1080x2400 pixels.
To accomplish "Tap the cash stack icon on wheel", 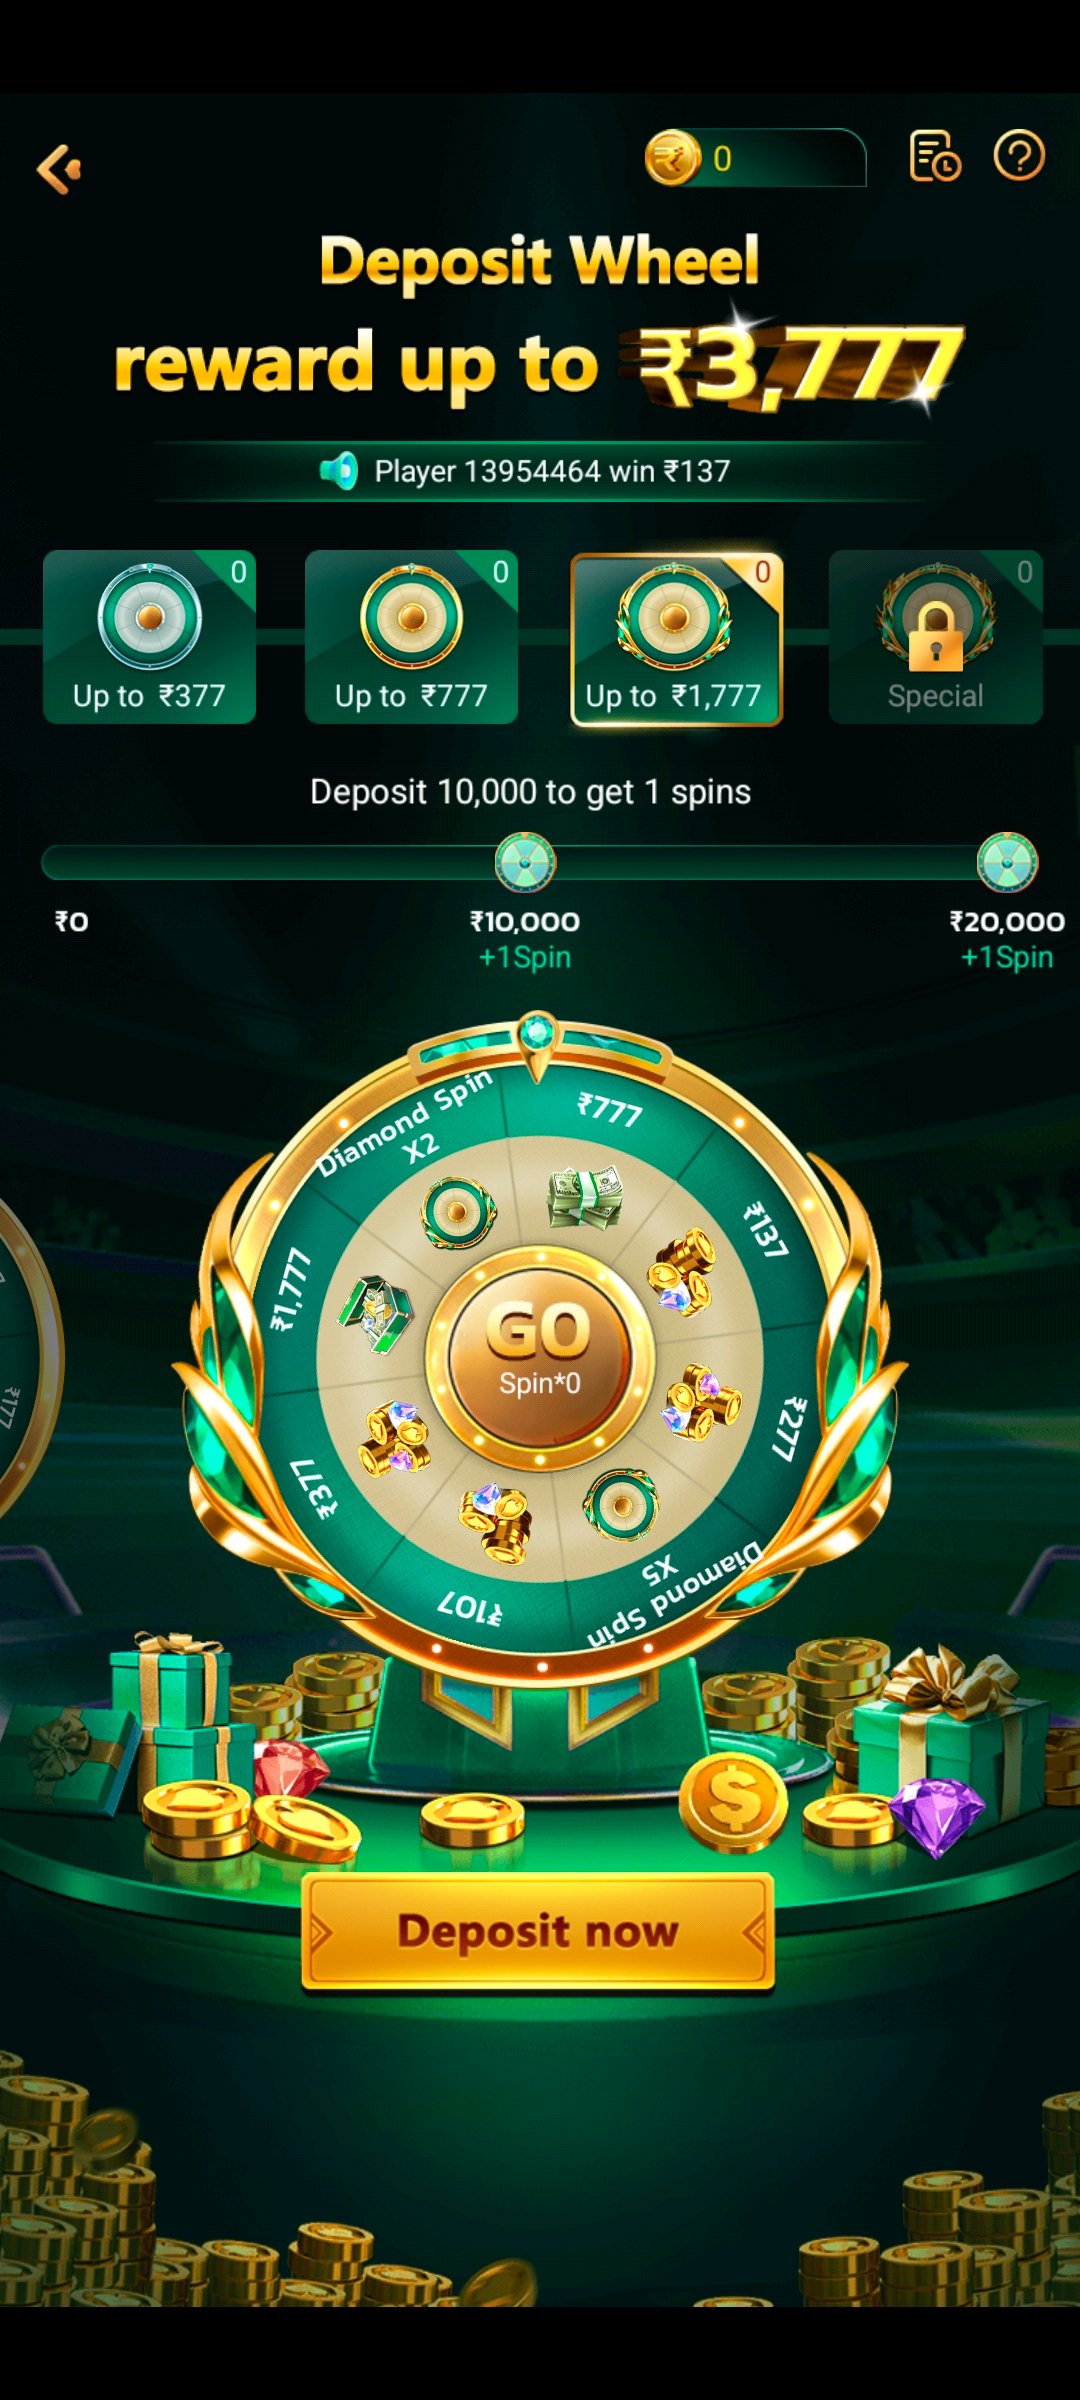I will 585,1196.
